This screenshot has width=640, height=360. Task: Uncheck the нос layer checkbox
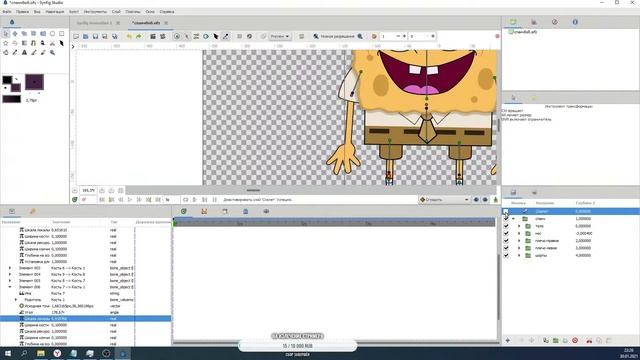[506, 233]
